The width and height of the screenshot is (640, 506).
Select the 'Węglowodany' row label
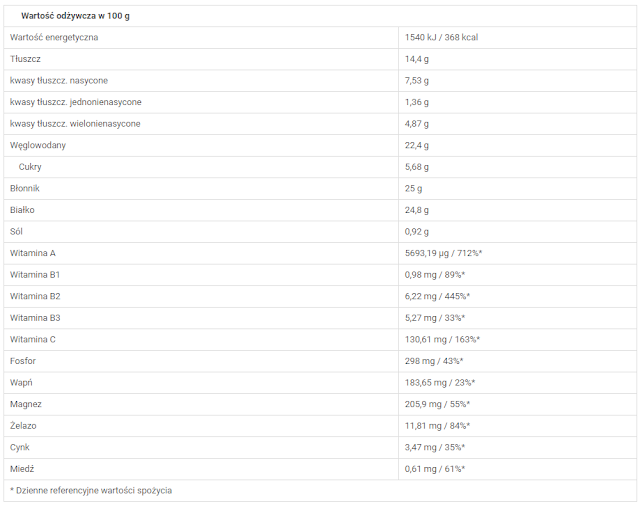[38, 145]
